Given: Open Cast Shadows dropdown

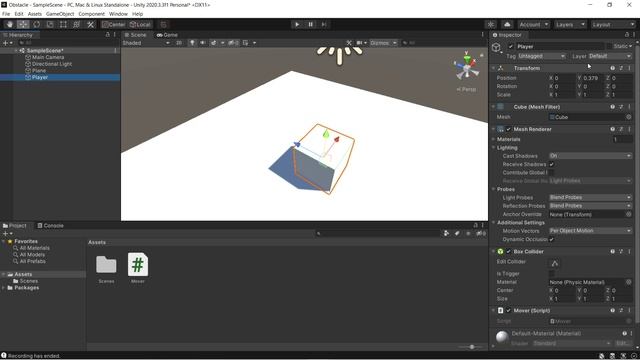Looking at the screenshot, I should [x=590, y=156].
